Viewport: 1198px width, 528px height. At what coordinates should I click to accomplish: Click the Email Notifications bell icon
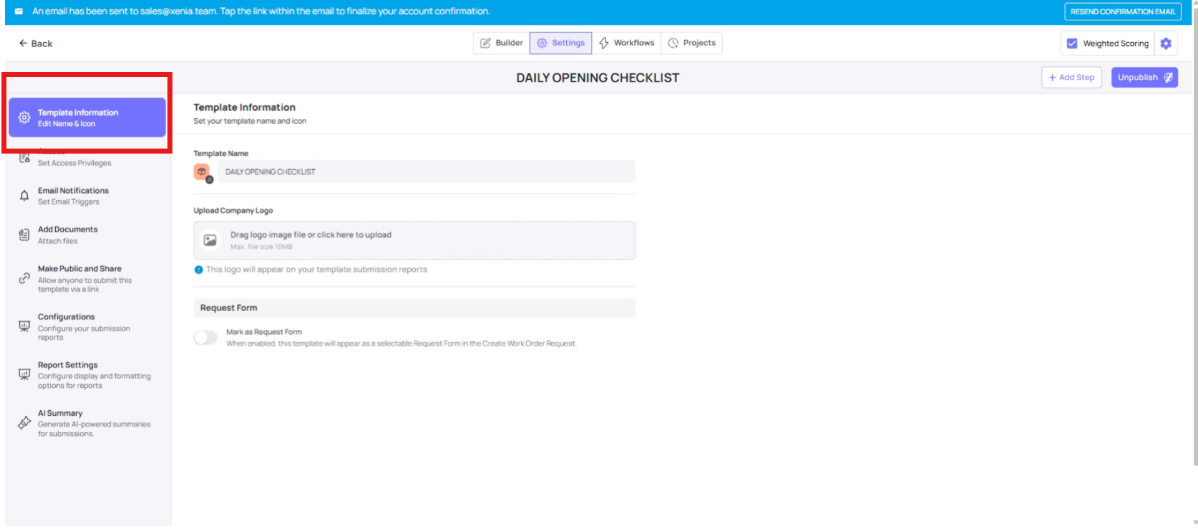(x=25, y=196)
